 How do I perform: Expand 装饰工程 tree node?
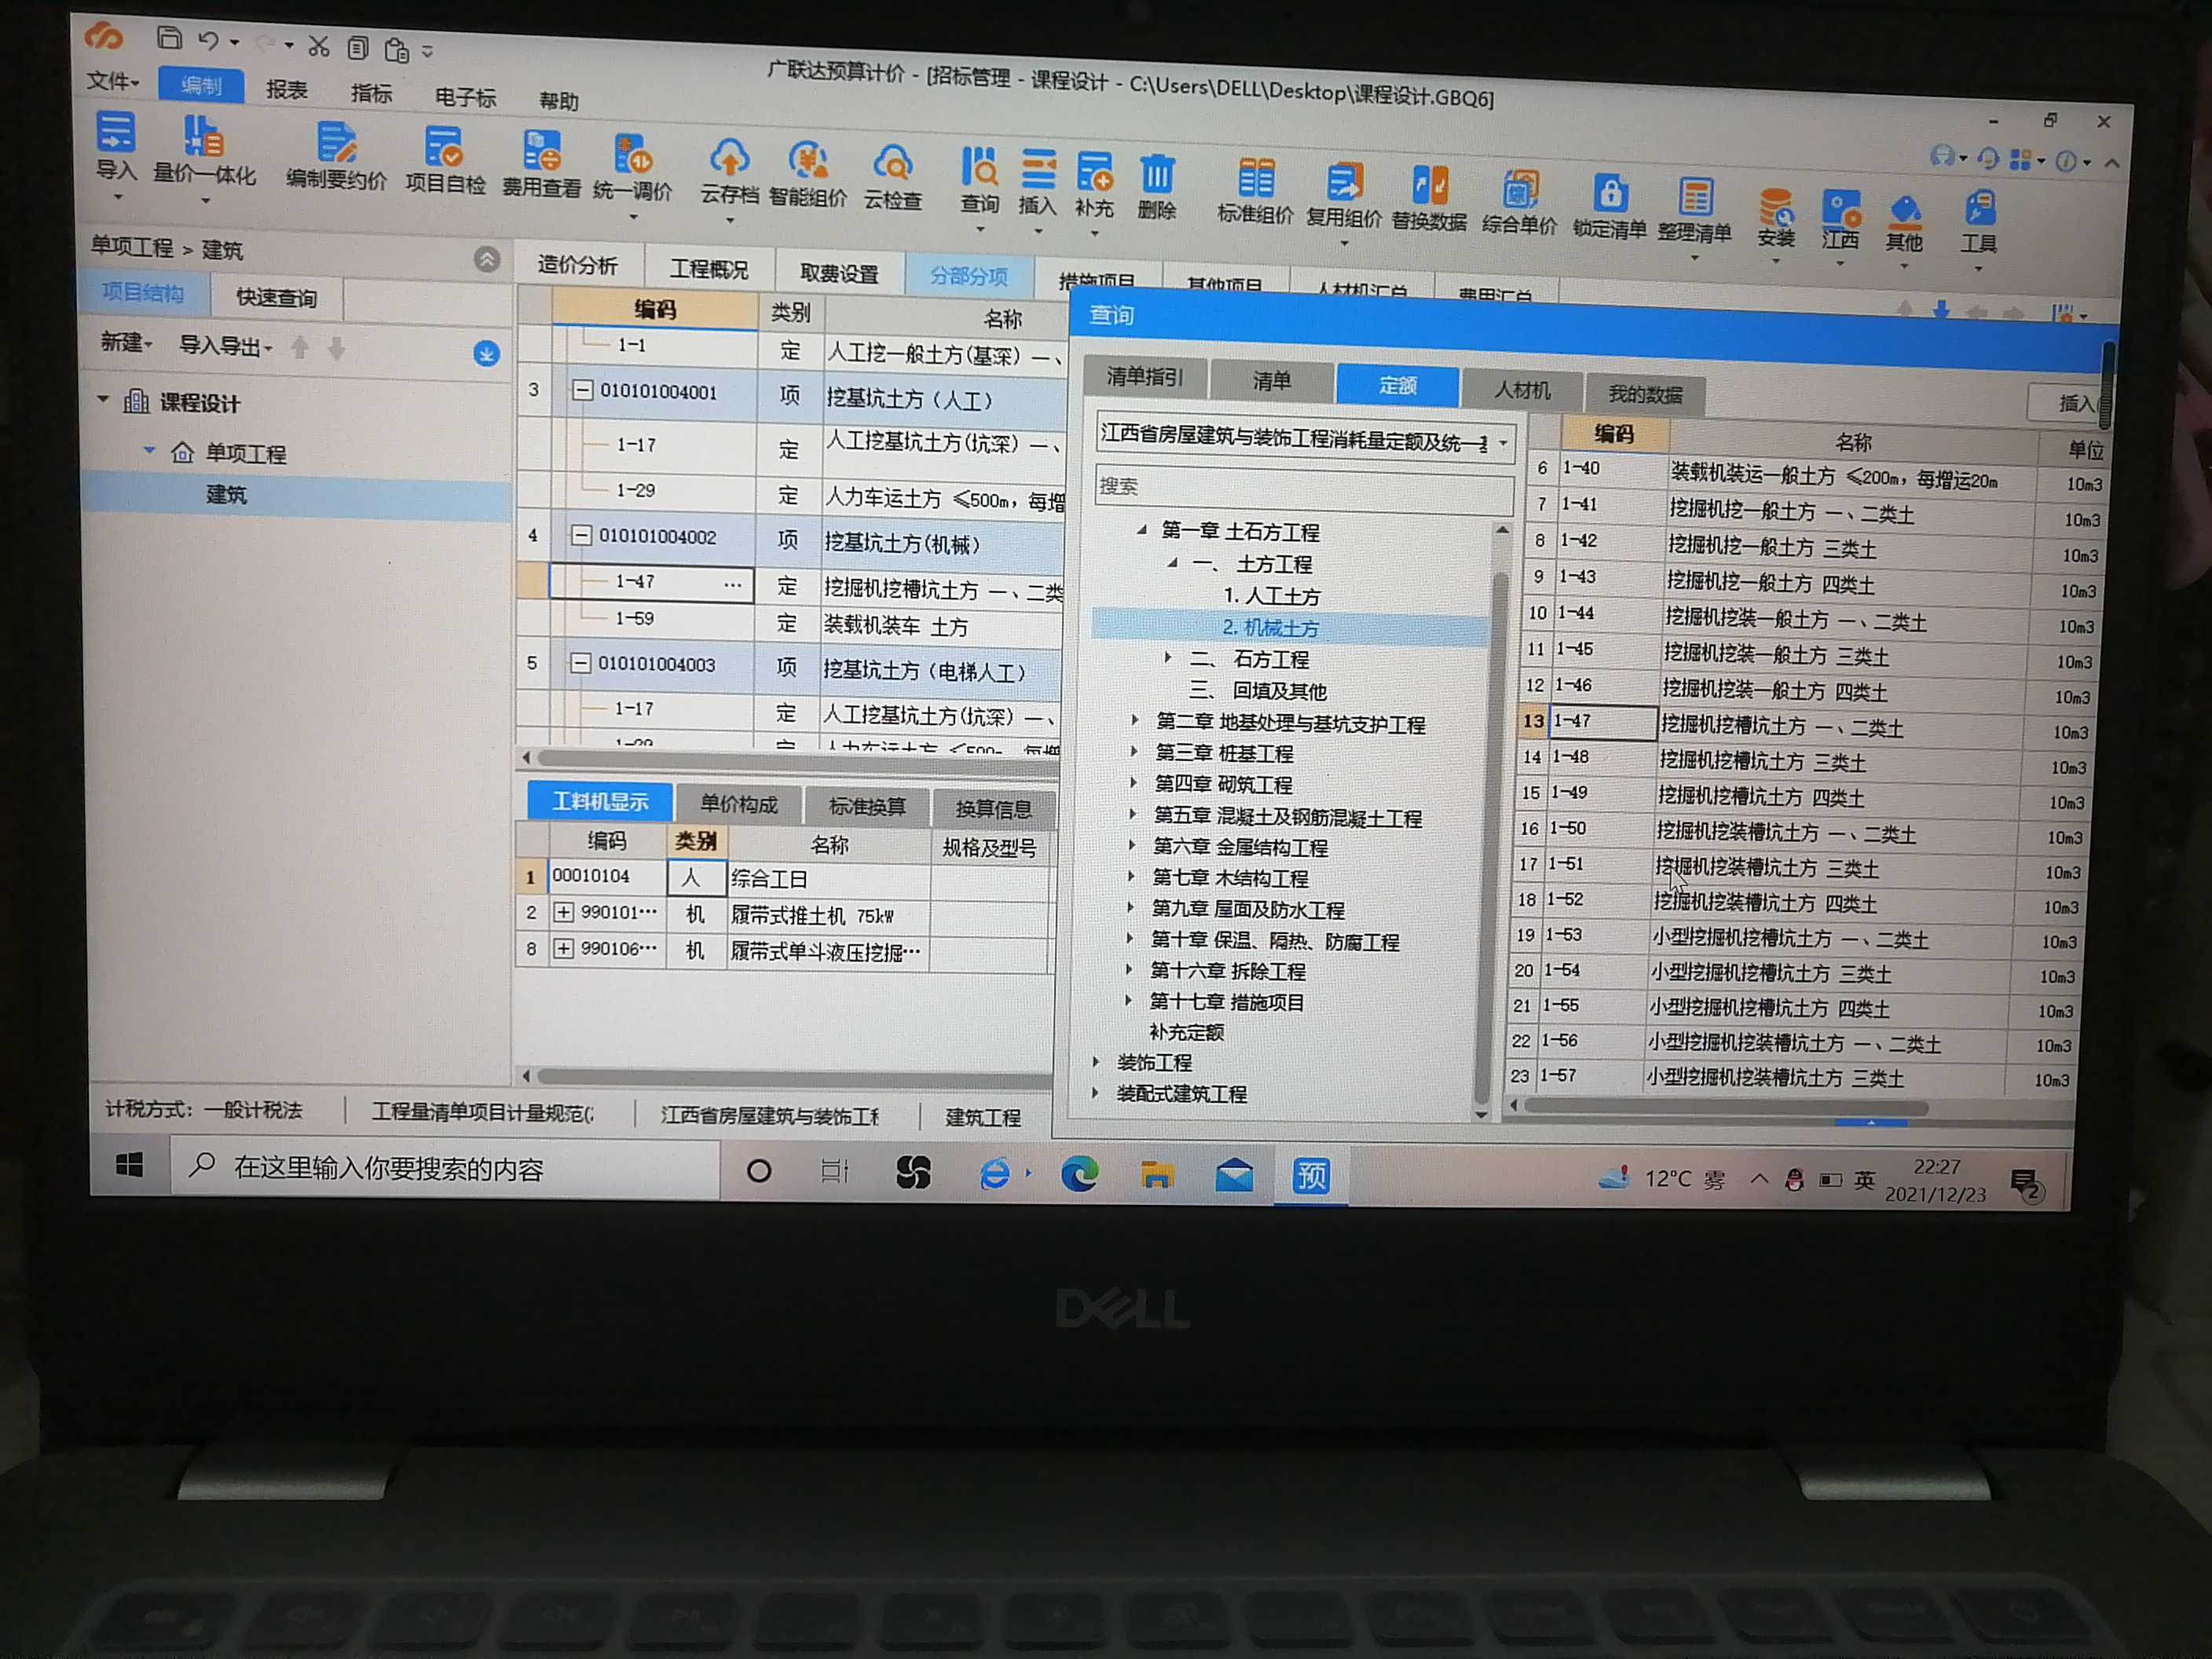1096,1061
